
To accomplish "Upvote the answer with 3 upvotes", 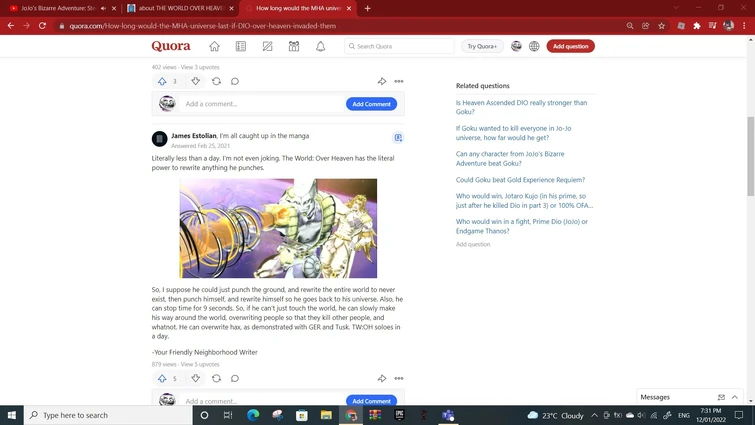I will tap(162, 81).
